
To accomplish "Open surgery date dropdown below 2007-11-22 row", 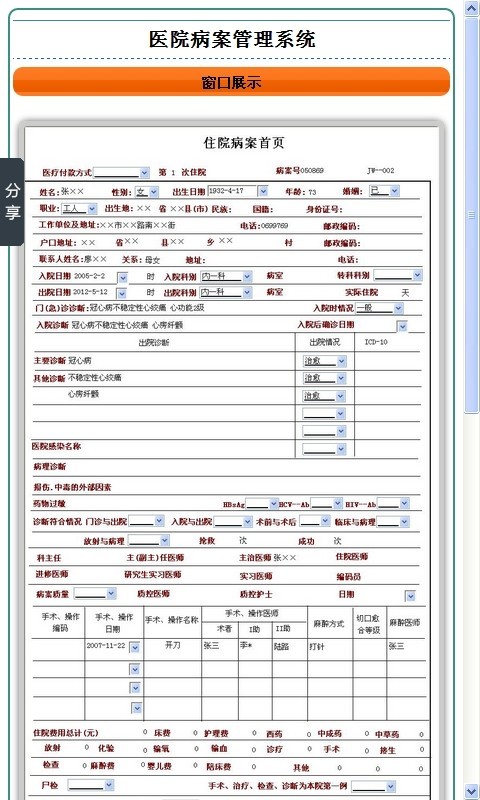I will [x=135, y=669].
